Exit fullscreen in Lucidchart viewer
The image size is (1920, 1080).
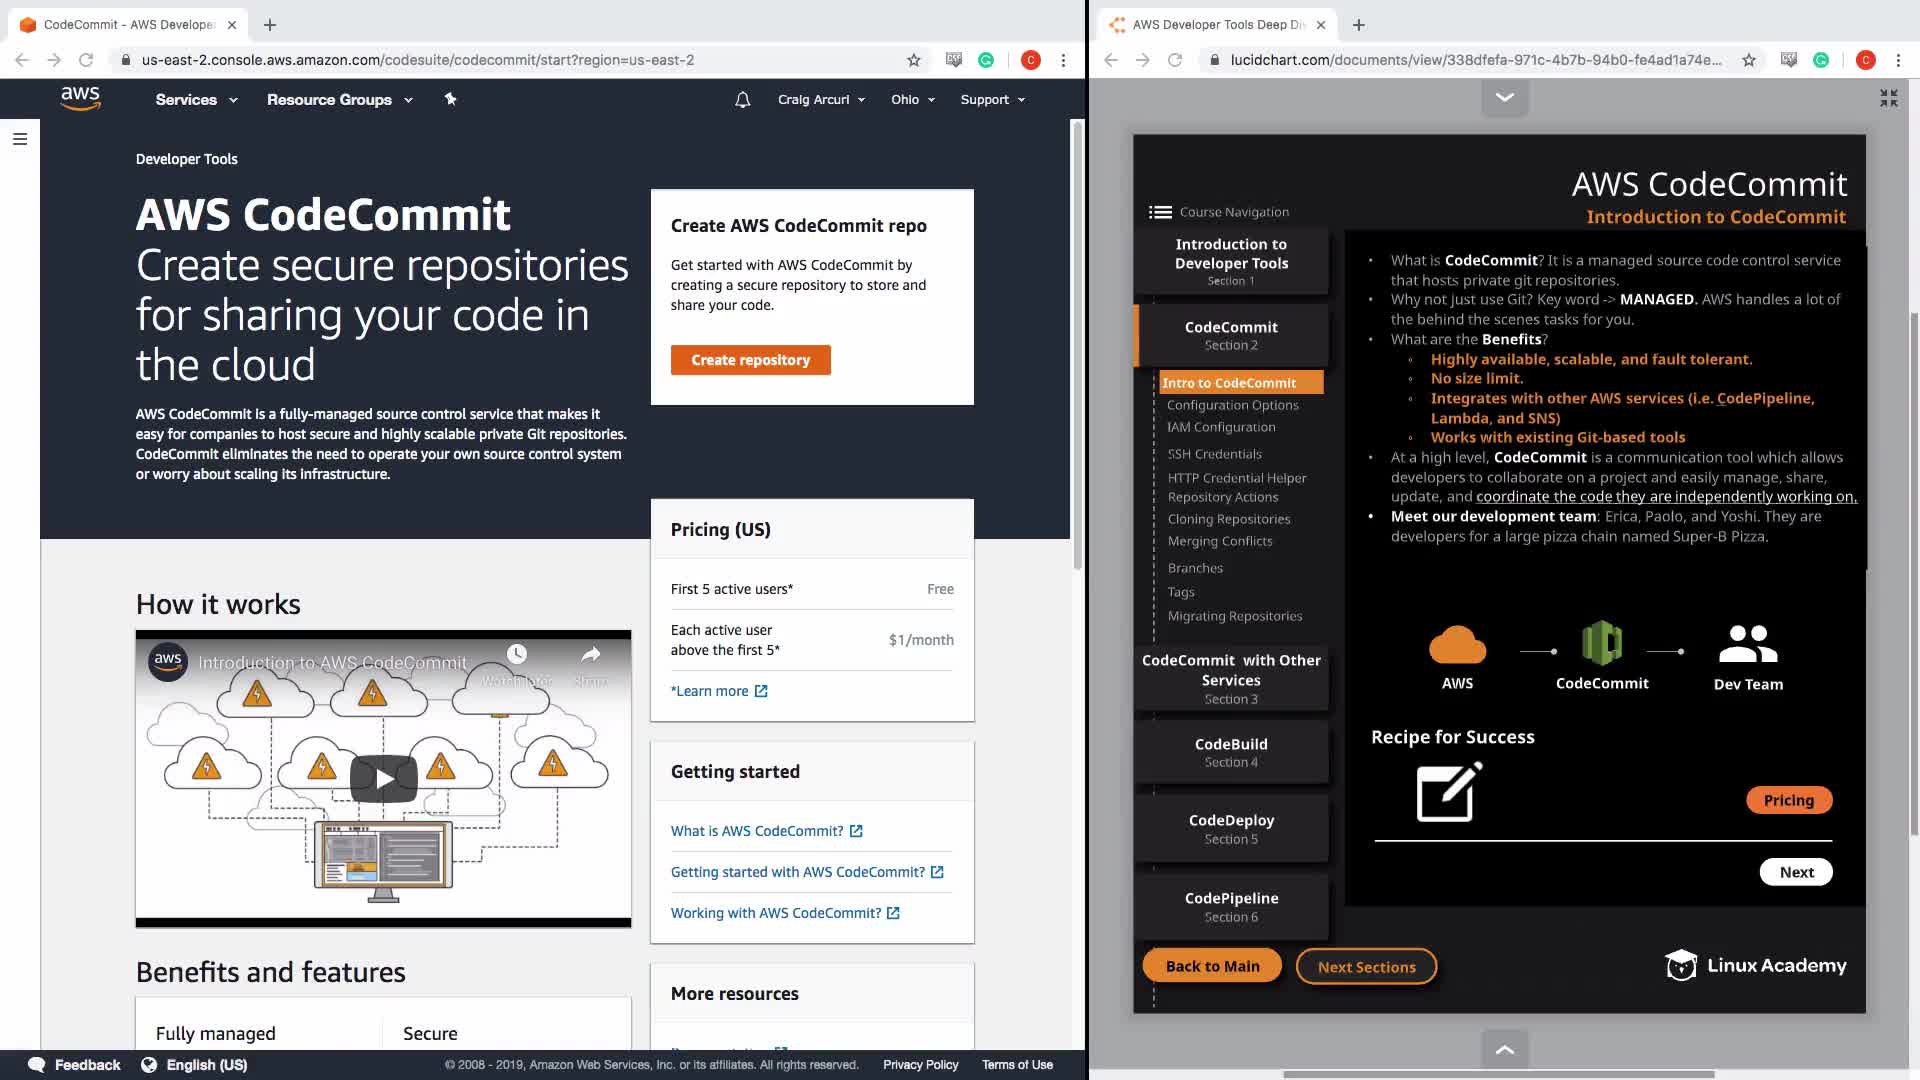pos(1888,98)
